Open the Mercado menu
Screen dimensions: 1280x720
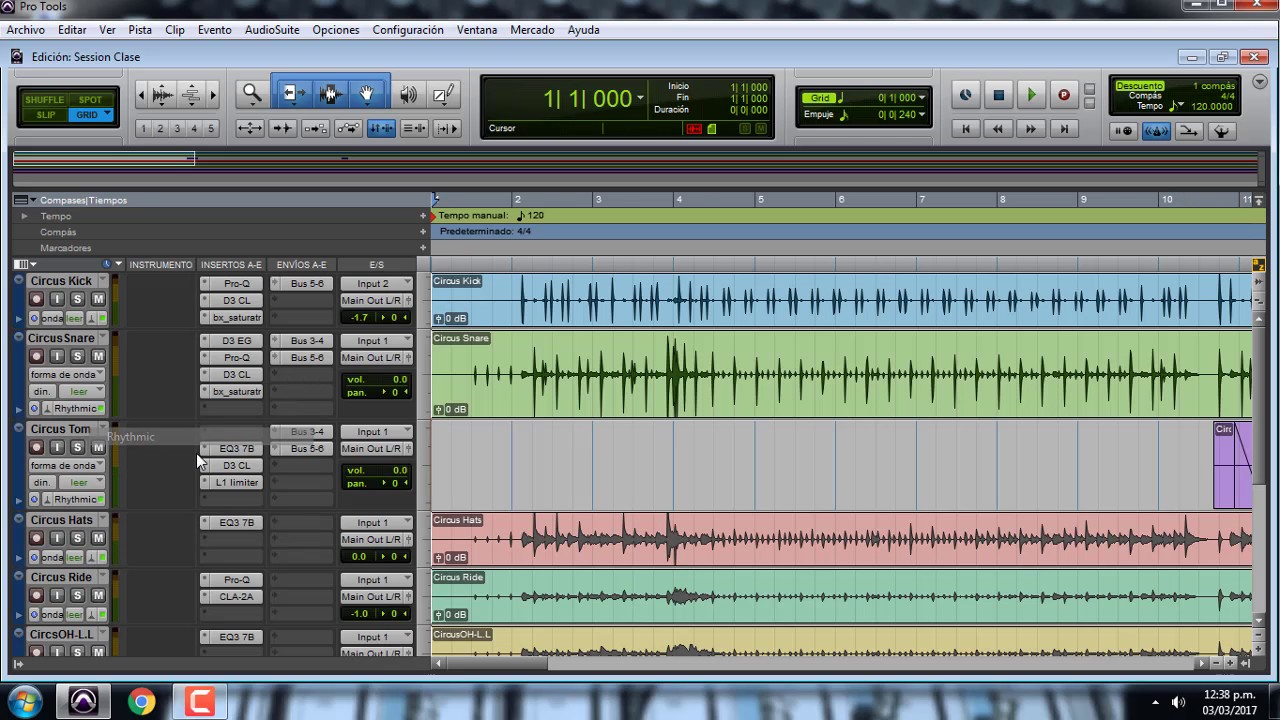point(532,30)
